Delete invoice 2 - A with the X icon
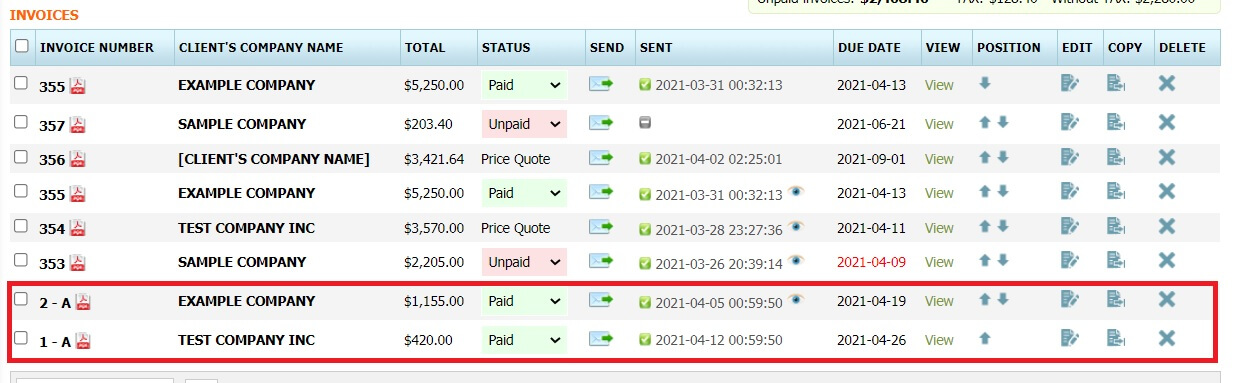 [1166, 300]
